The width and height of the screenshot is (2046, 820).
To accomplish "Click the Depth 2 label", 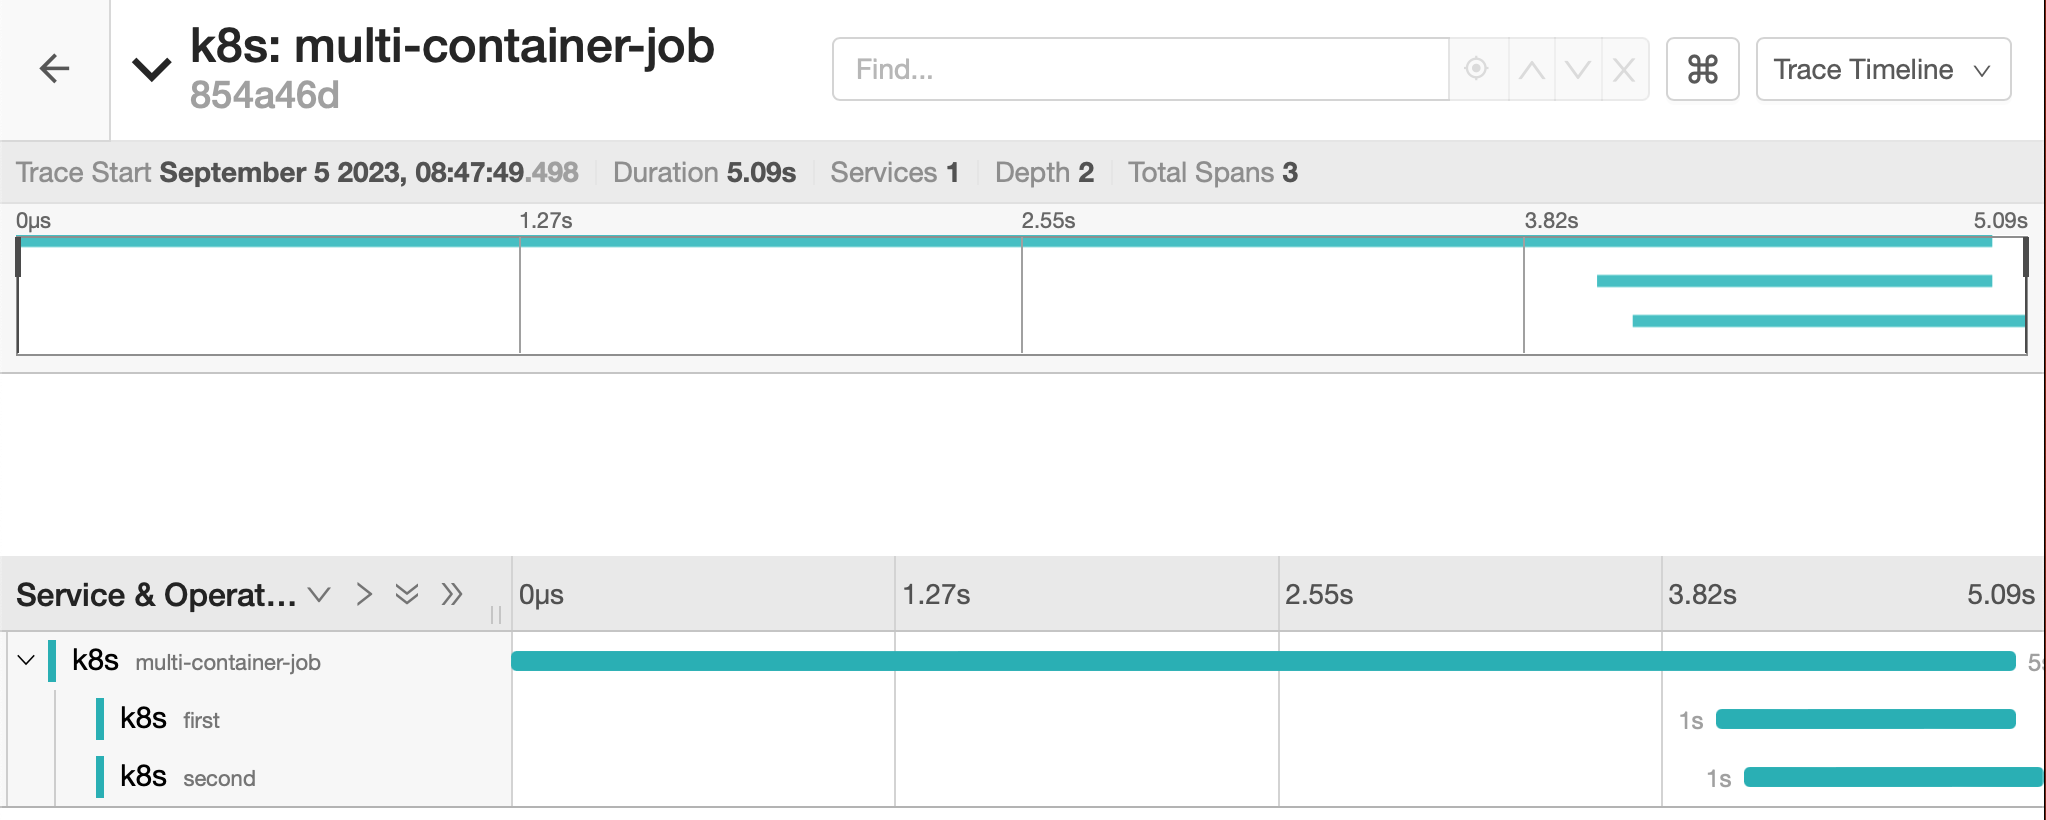I will coord(1044,172).
